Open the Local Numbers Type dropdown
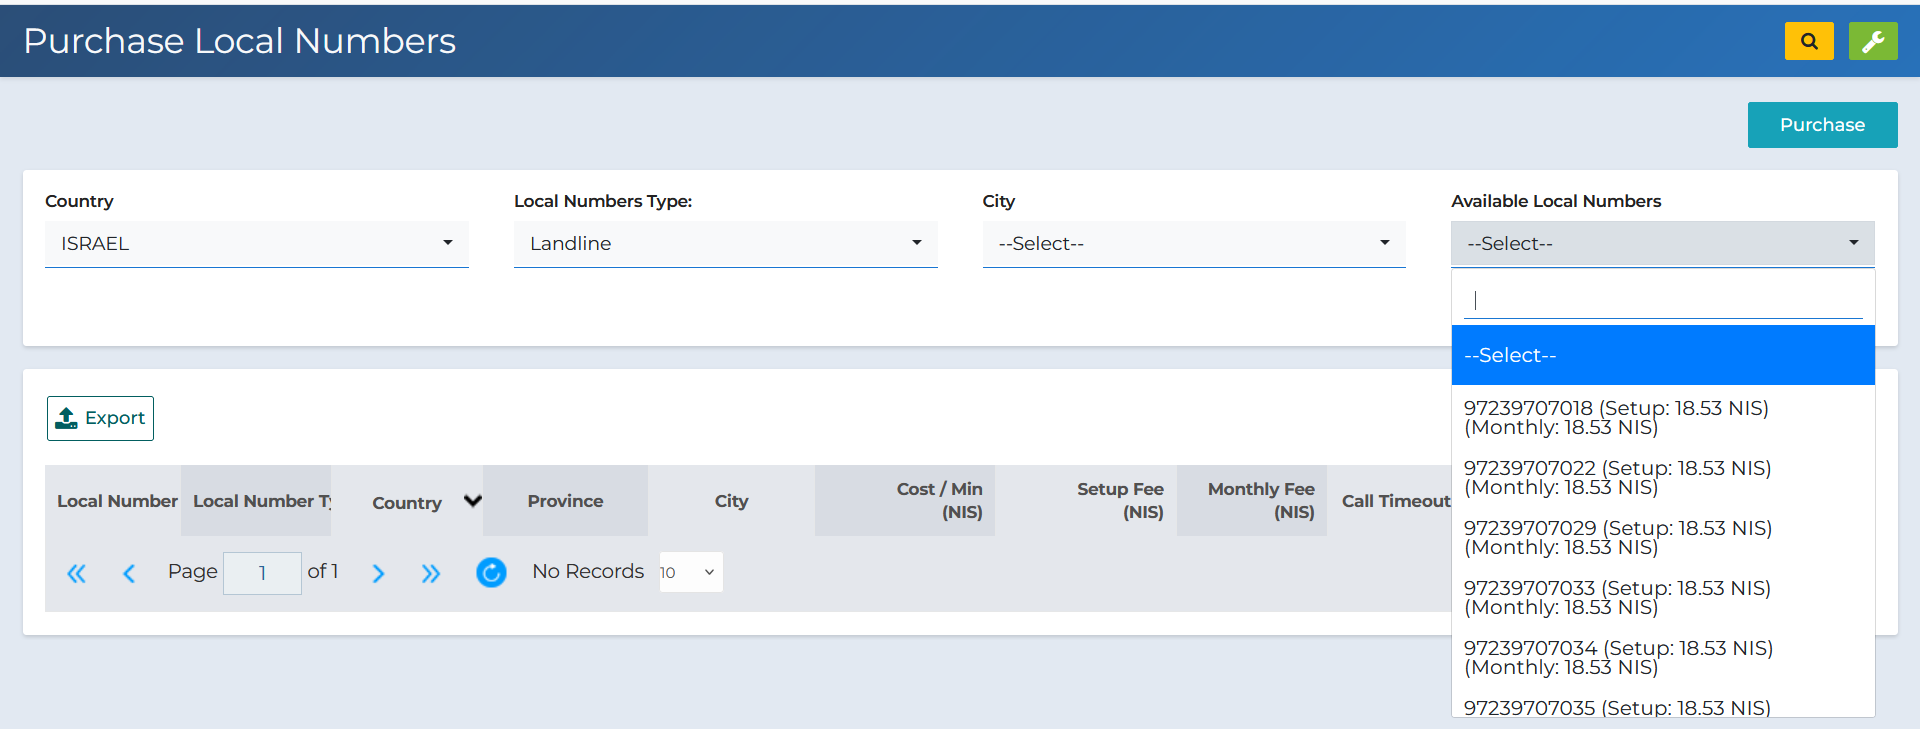This screenshot has width=1920, height=729. (726, 244)
